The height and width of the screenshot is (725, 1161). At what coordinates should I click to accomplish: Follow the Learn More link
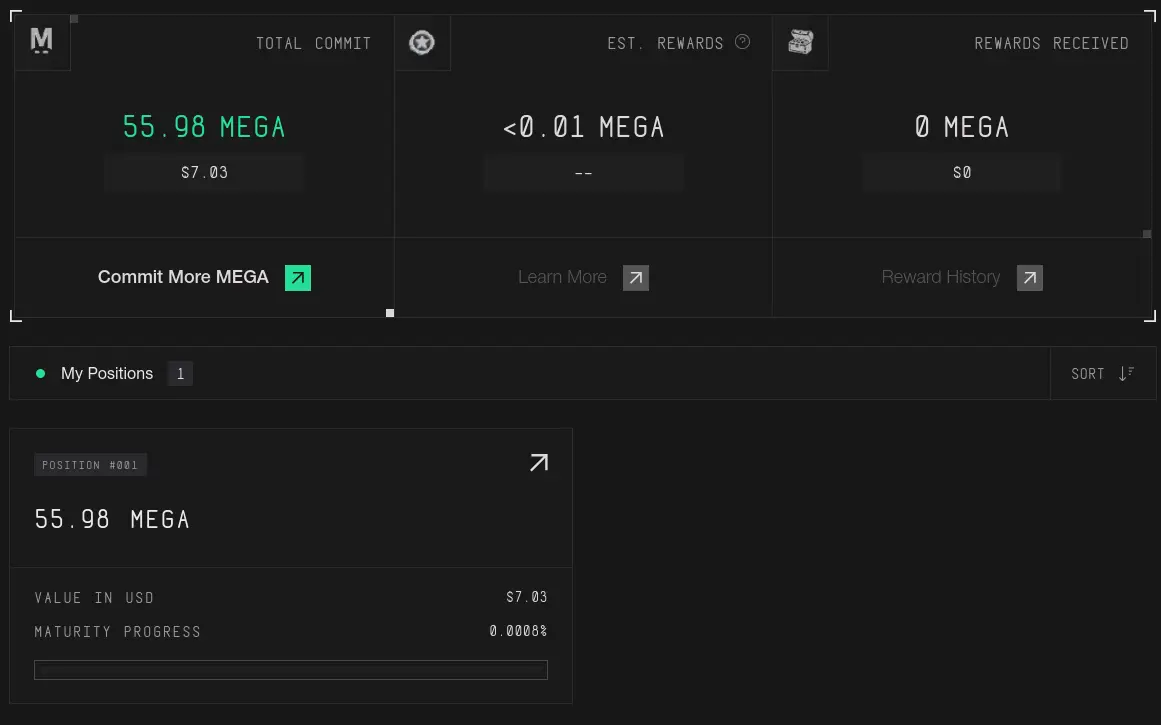[x=562, y=277]
